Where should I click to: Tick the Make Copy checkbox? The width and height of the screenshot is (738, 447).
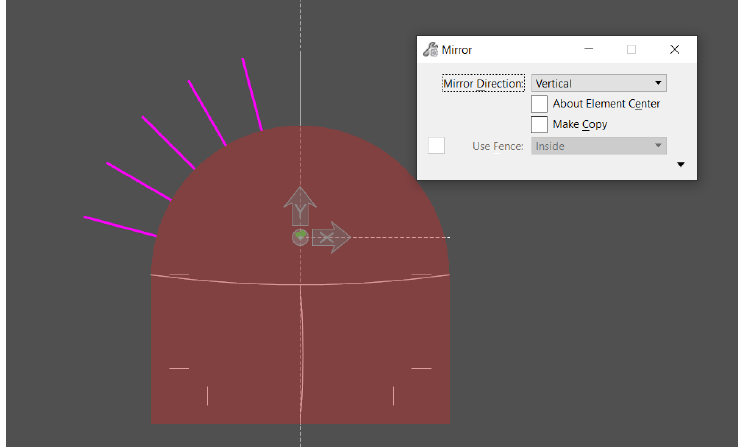[539, 125]
